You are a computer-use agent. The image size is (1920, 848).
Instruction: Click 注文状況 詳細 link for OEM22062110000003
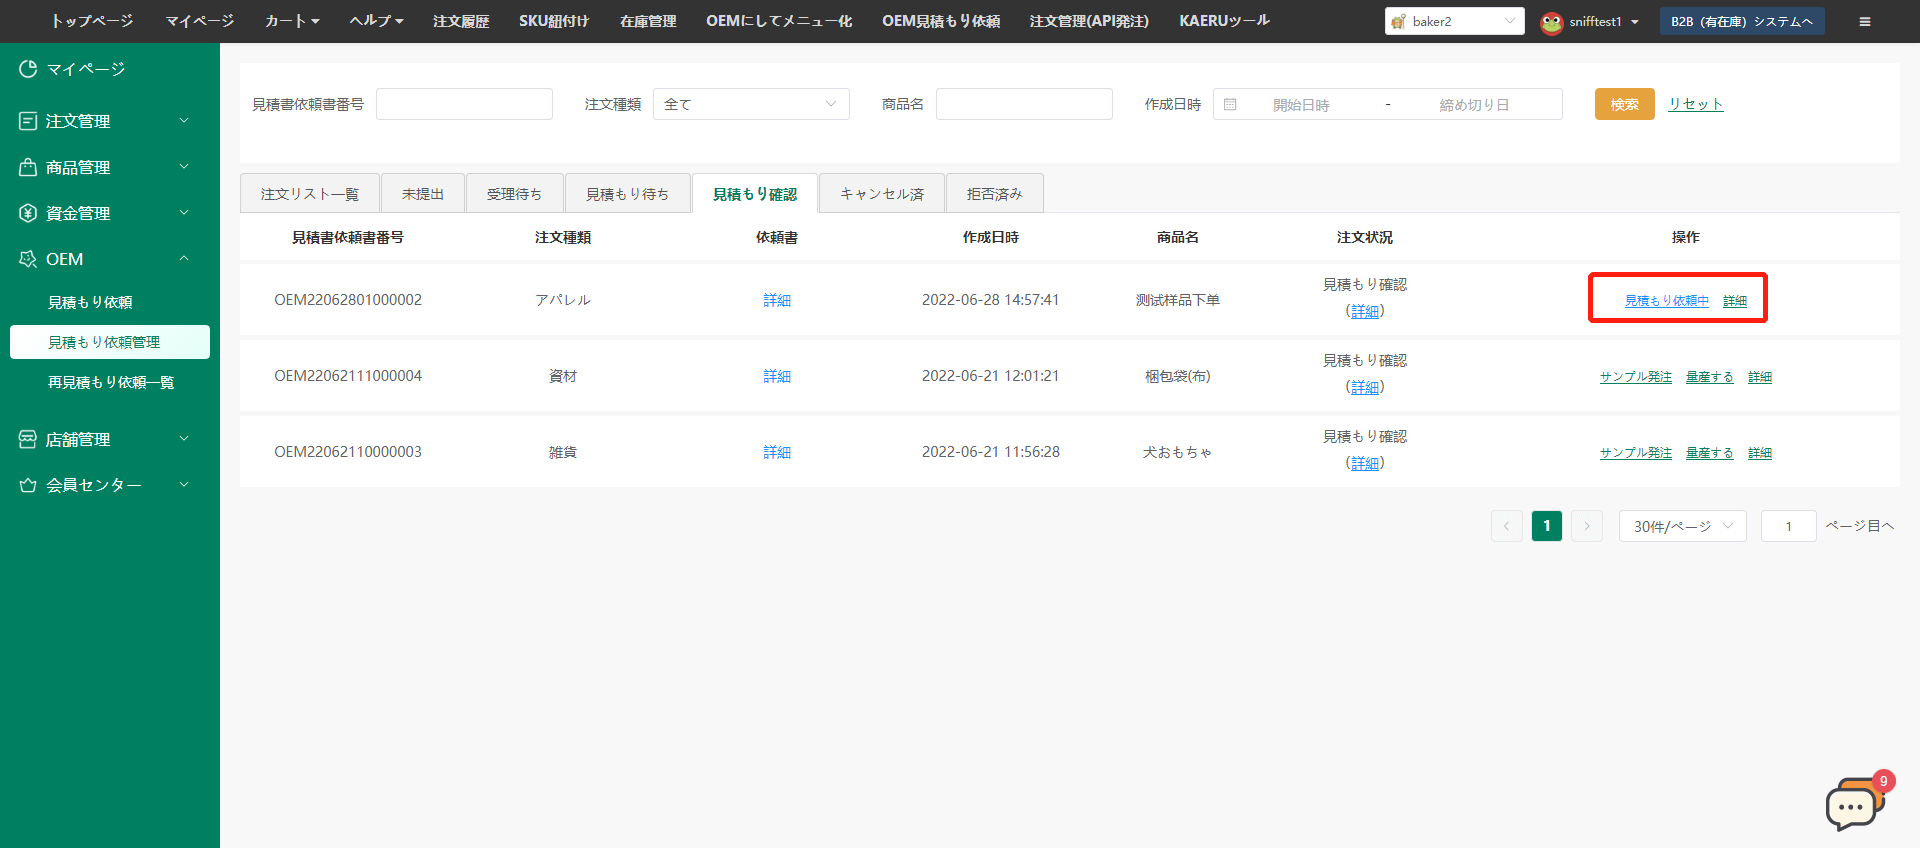1365,463
